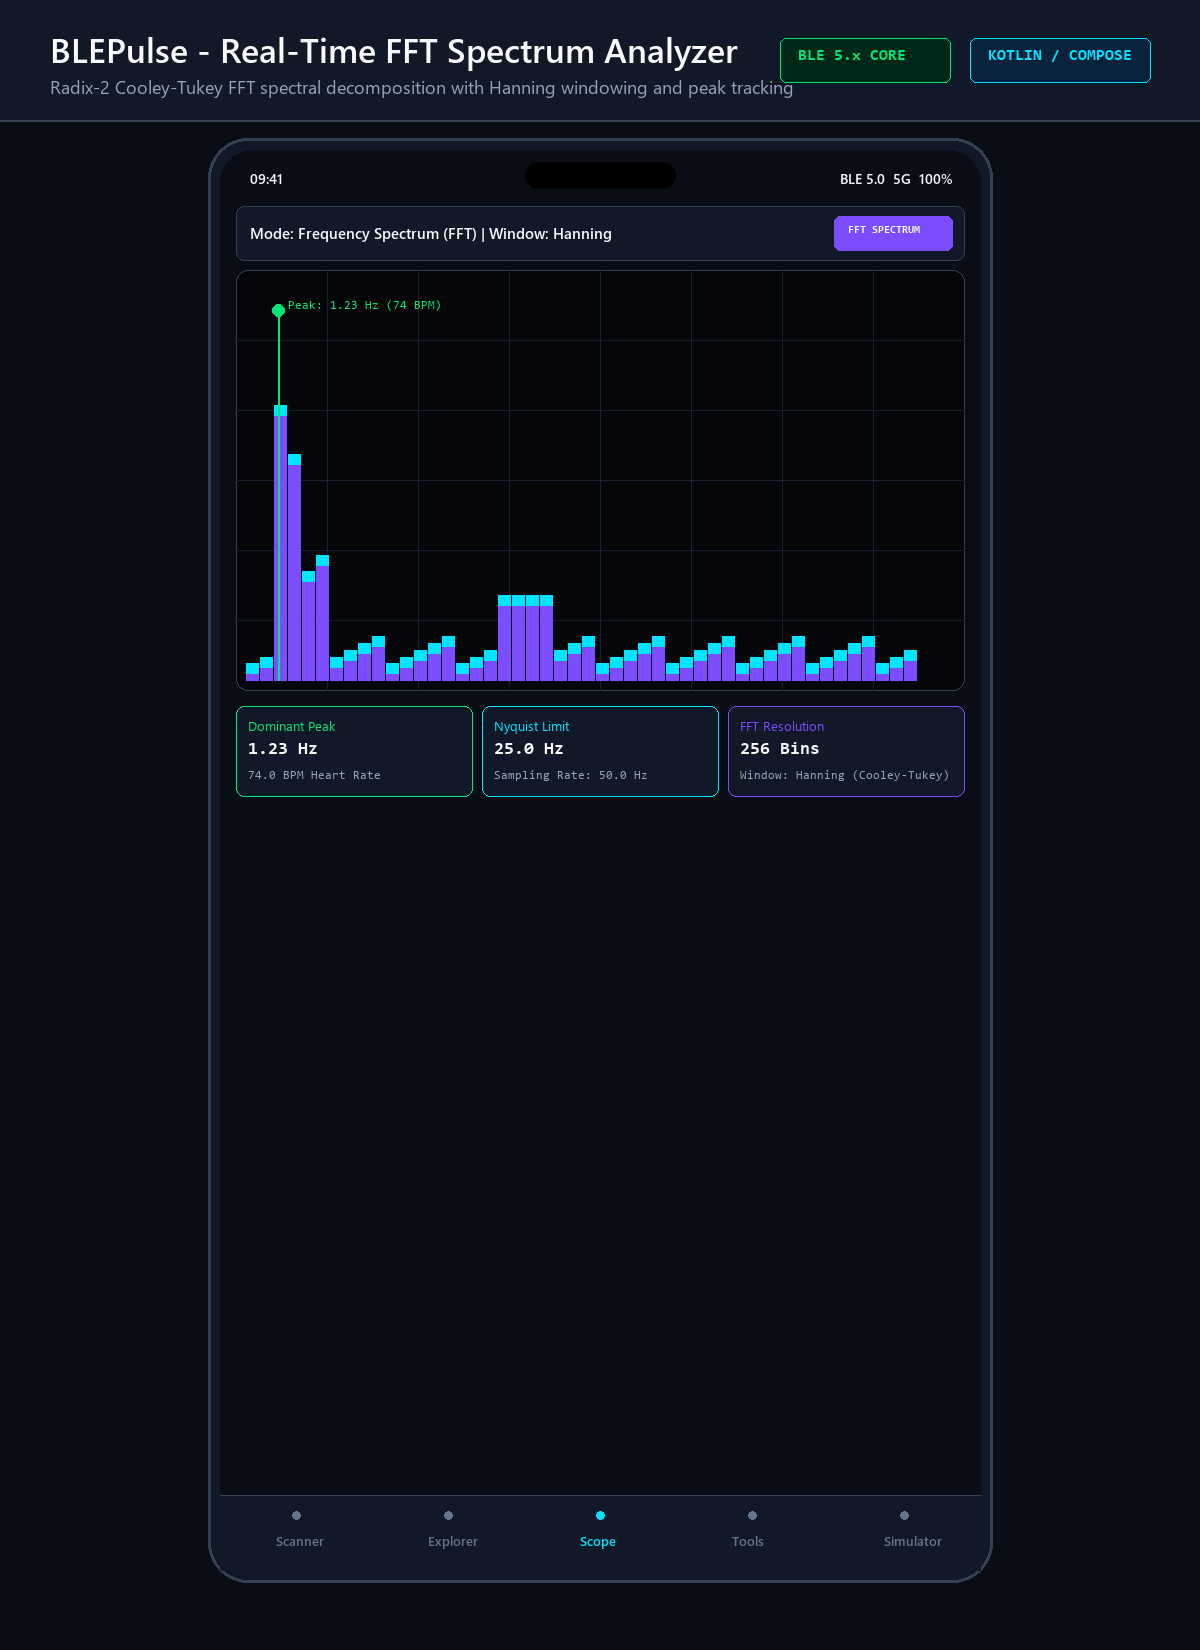Click the green peak marker dot
This screenshot has height=1650, width=1200.
[x=278, y=310]
